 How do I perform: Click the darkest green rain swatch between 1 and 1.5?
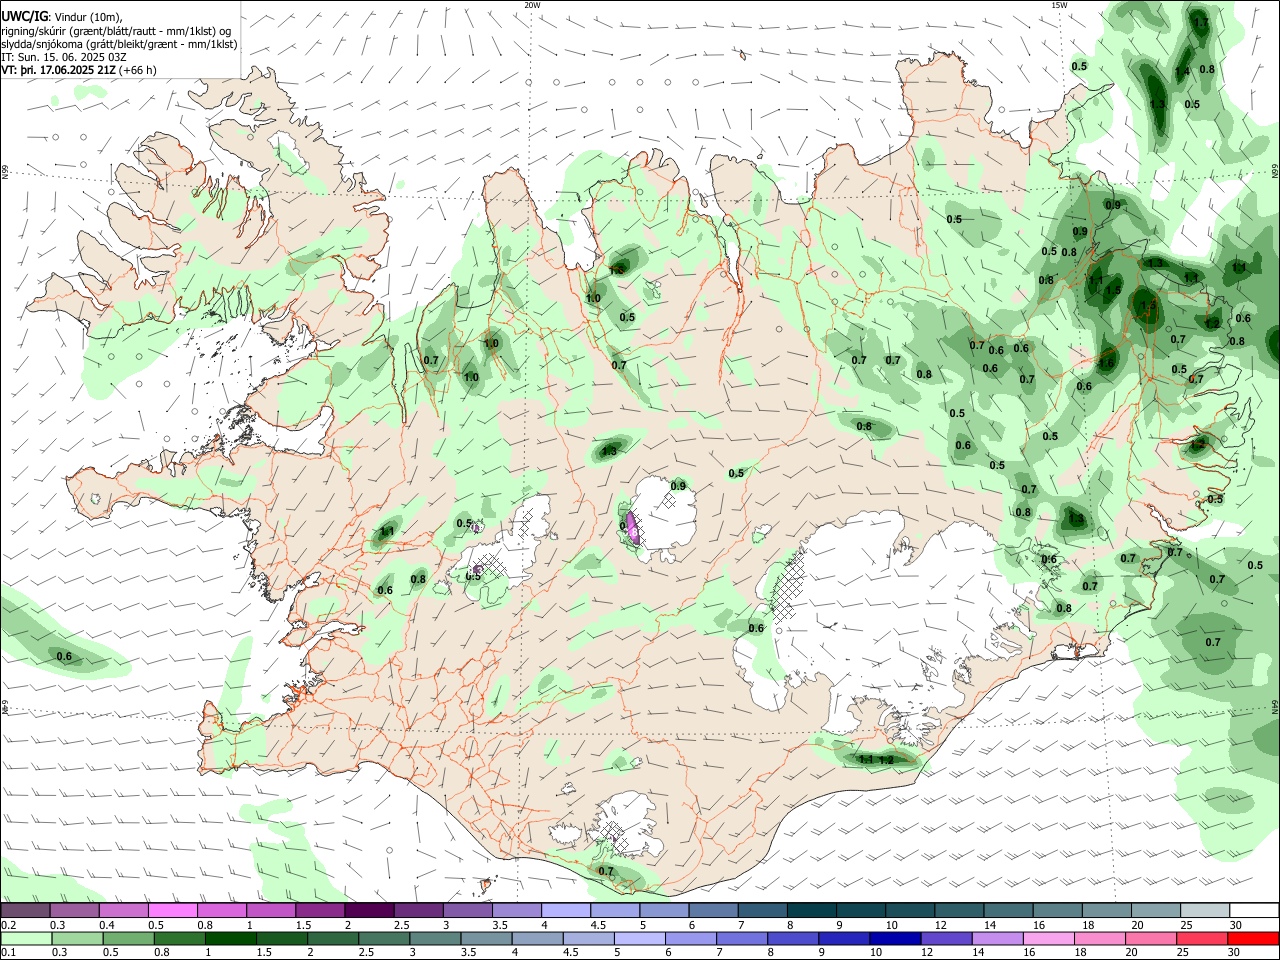click(x=231, y=938)
